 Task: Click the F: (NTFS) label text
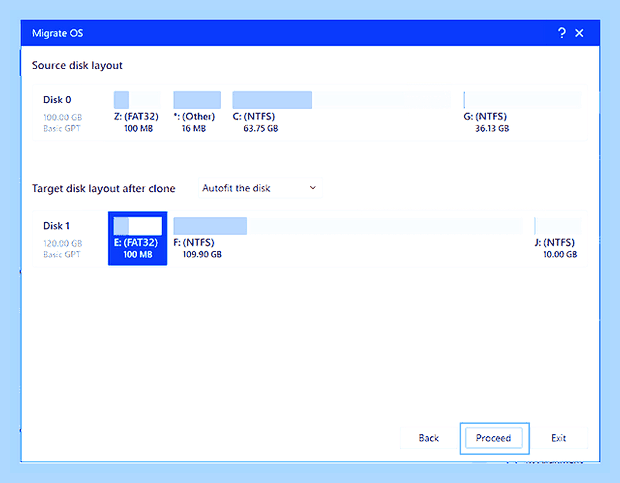click(x=194, y=242)
